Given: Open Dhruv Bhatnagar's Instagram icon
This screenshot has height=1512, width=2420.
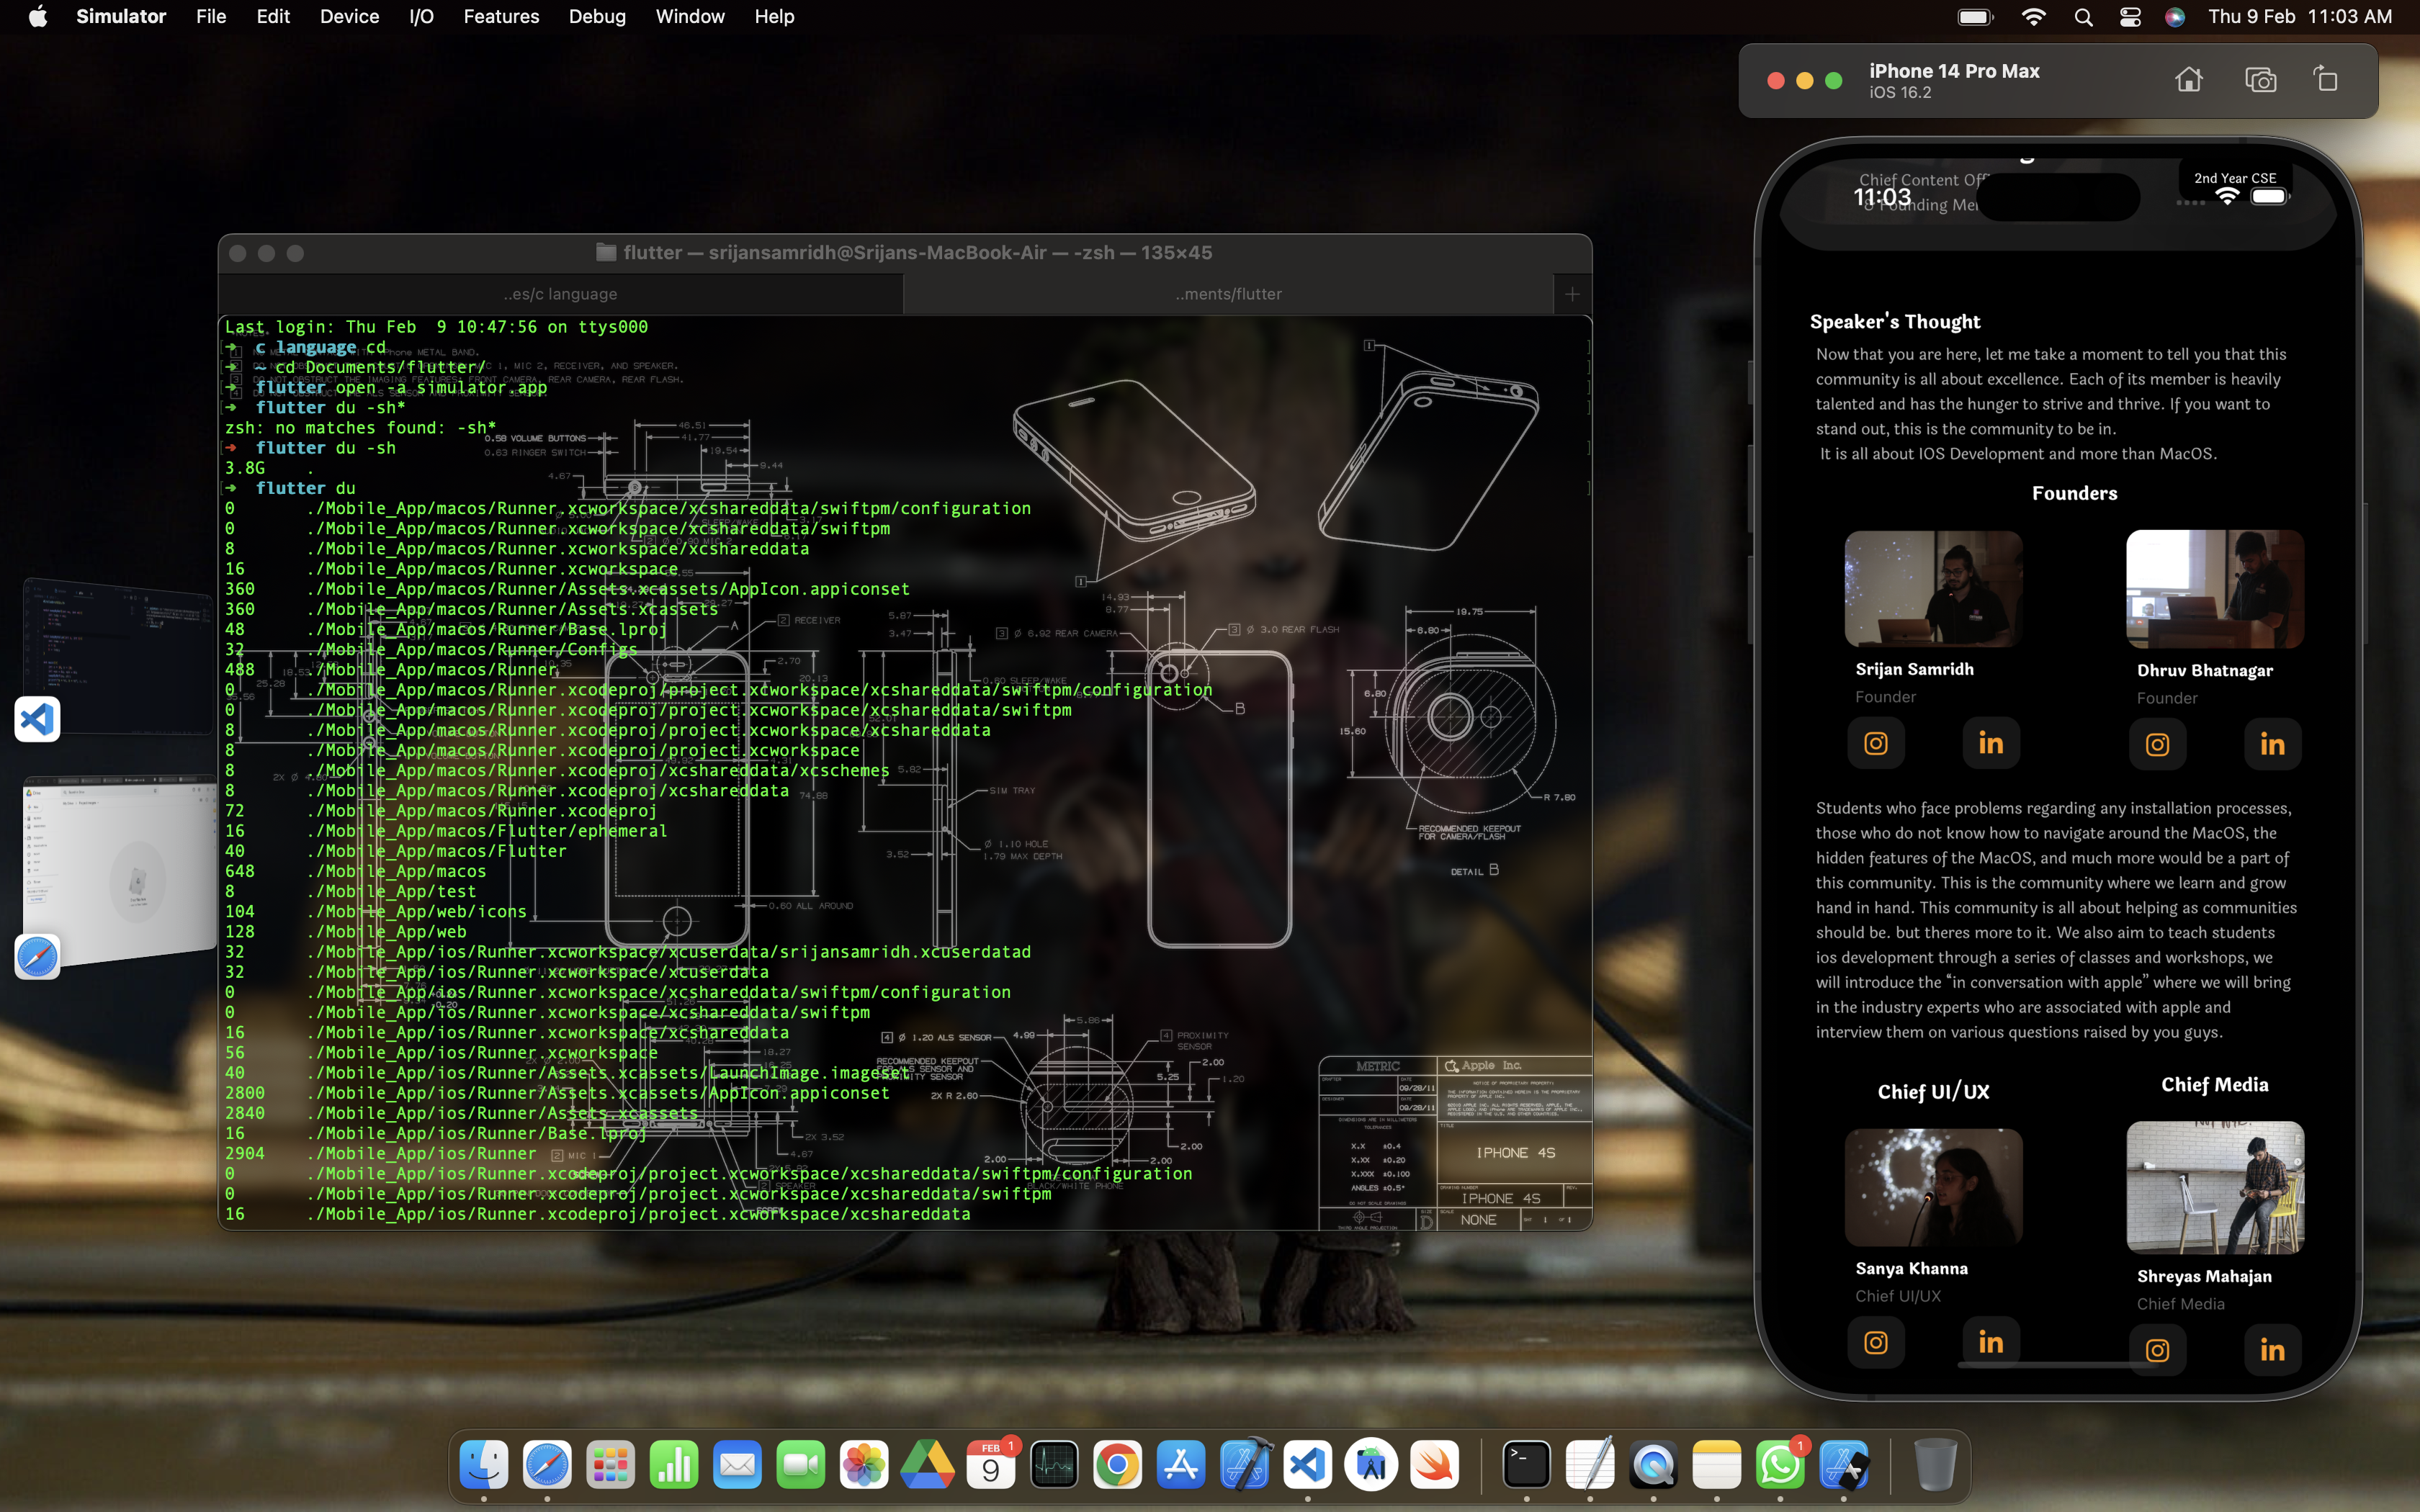Looking at the screenshot, I should 2158,745.
